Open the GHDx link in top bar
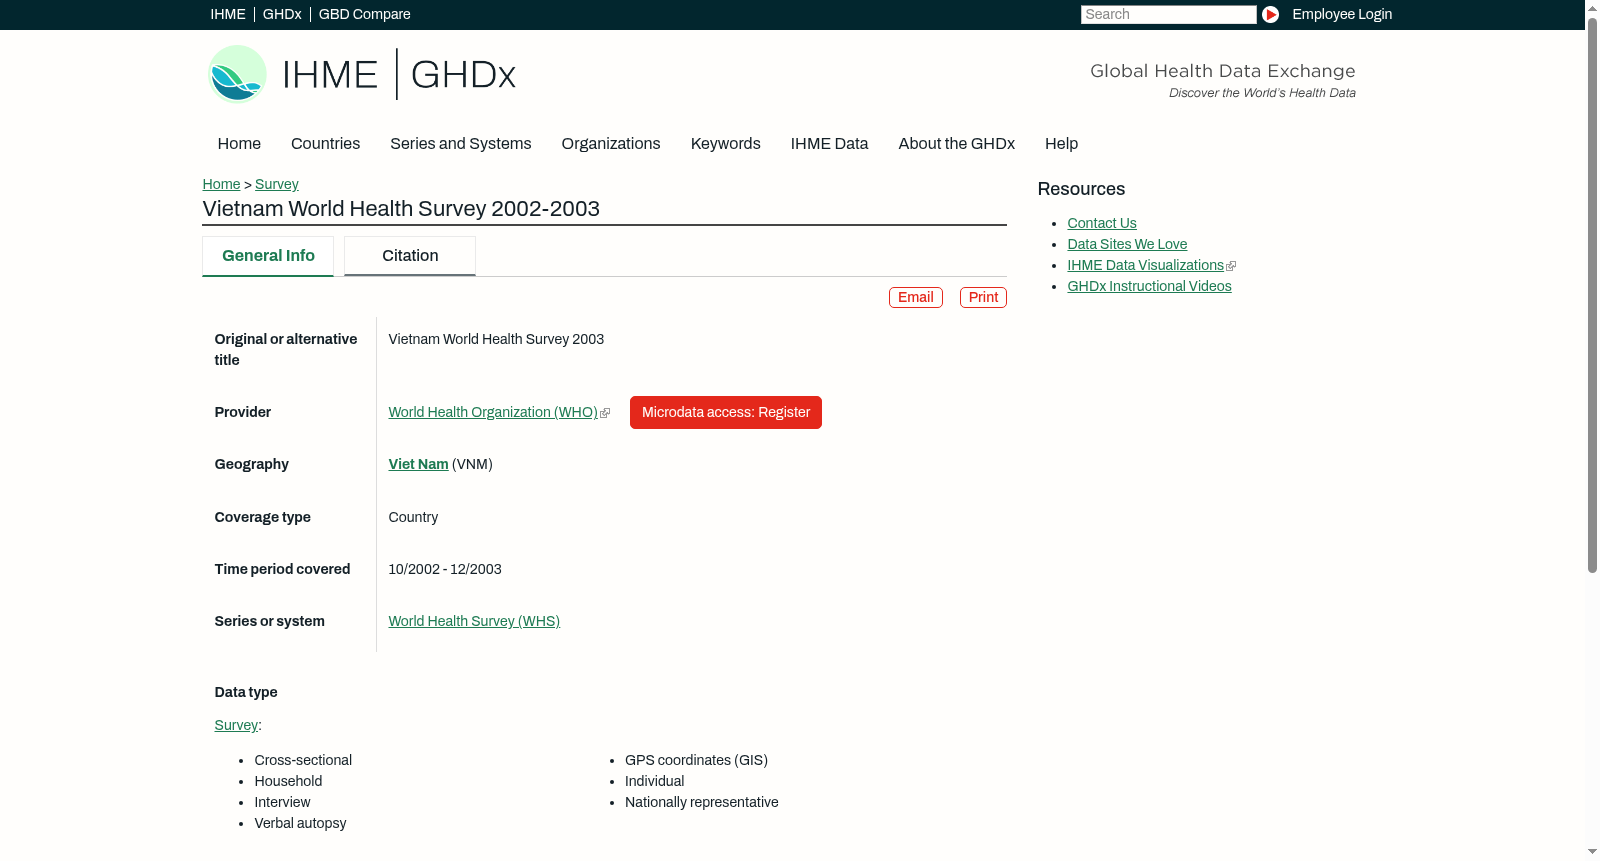This screenshot has width=1600, height=861. click(x=282, y=14)
